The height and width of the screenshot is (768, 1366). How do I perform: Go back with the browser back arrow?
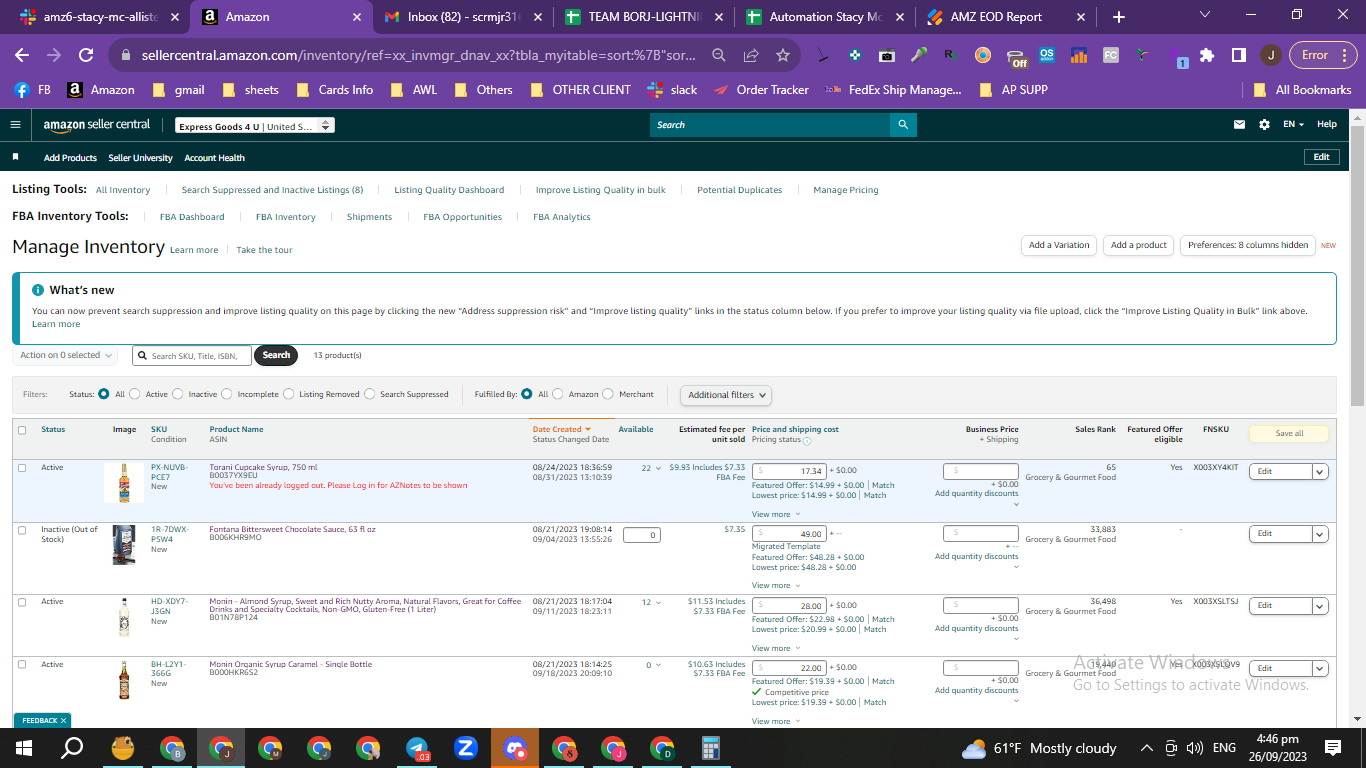point(22,56)
